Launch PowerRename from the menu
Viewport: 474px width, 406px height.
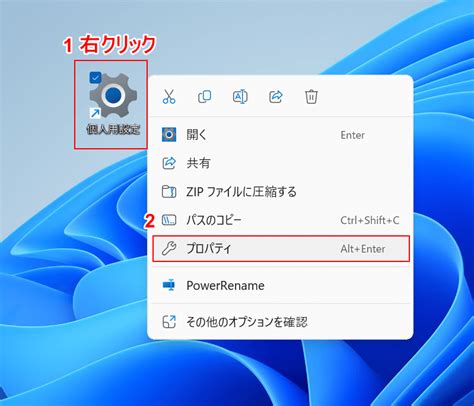coord(281,285)
